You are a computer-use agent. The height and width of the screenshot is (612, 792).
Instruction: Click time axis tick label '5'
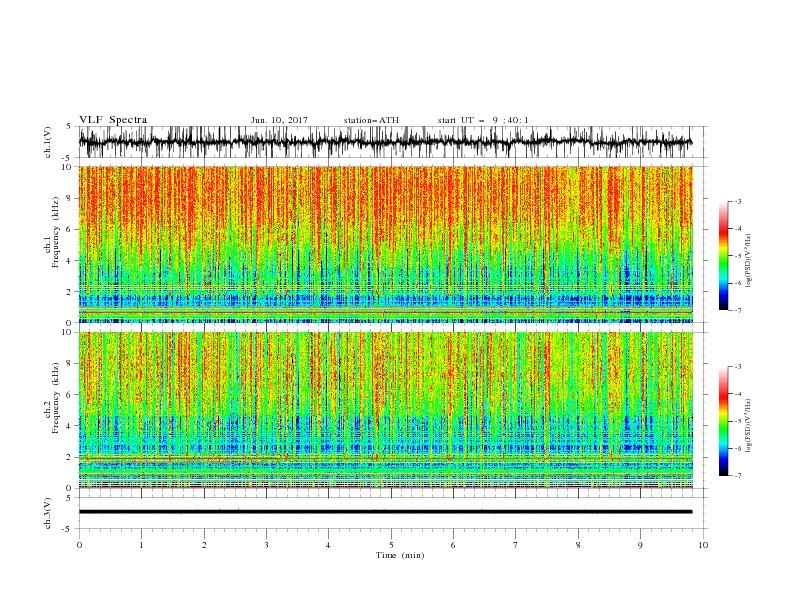(391, 545)
